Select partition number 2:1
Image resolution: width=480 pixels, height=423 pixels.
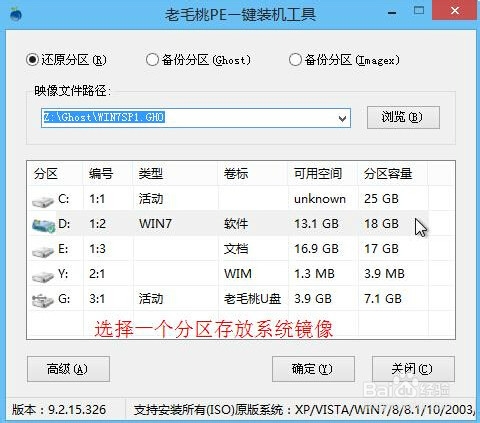pos(97,274)
